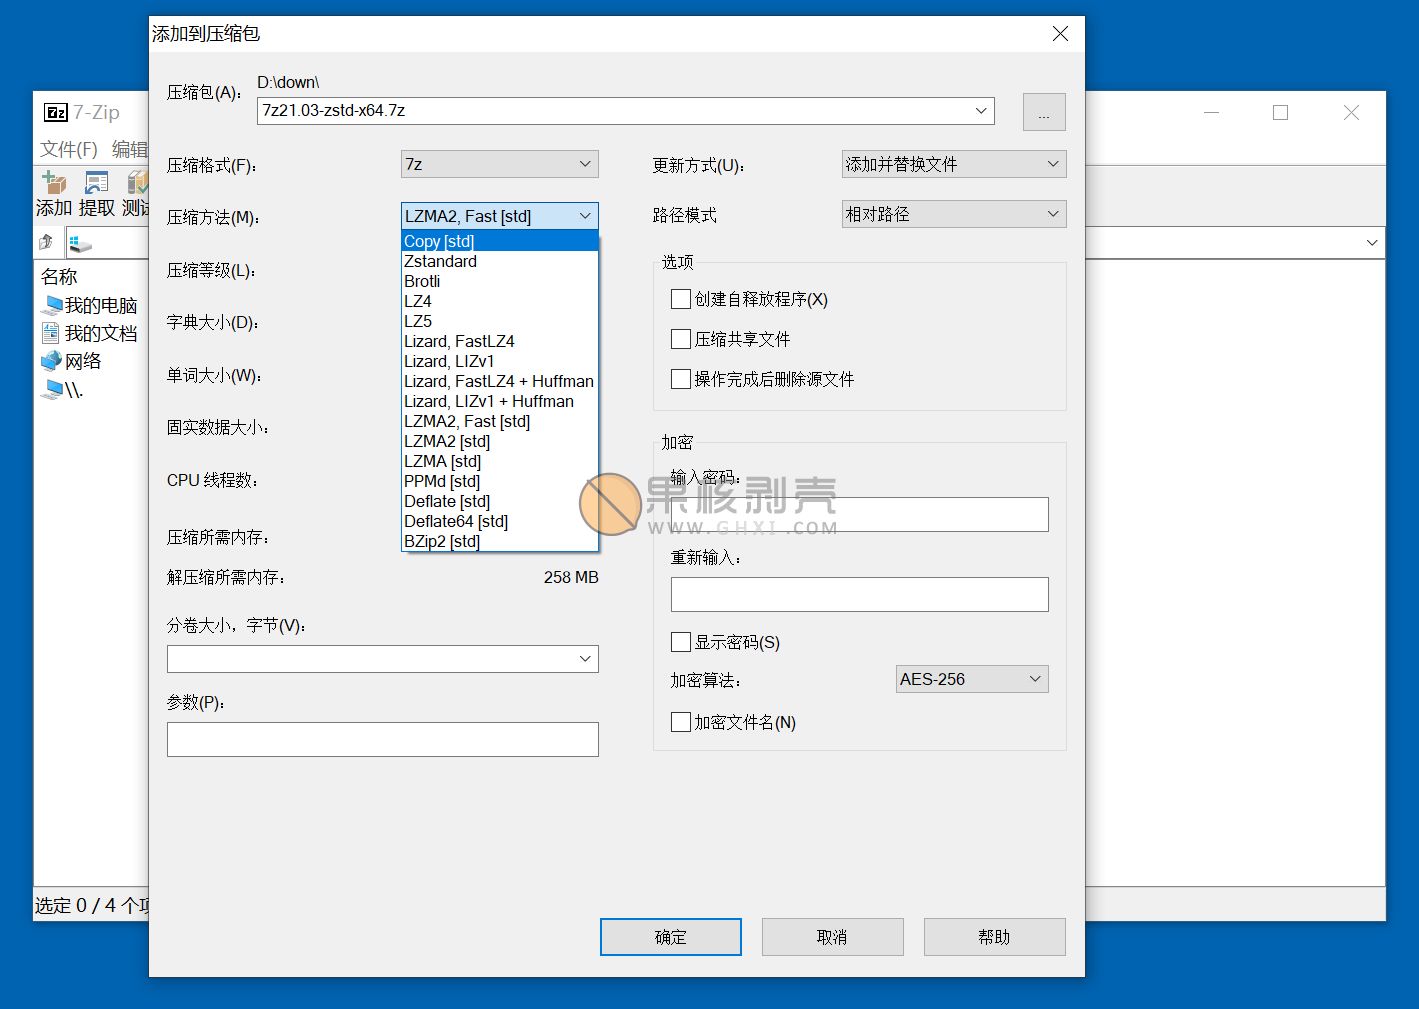The image size is (1419, 1009).
Task: Click the 确定 button
Action: point(671,937)
